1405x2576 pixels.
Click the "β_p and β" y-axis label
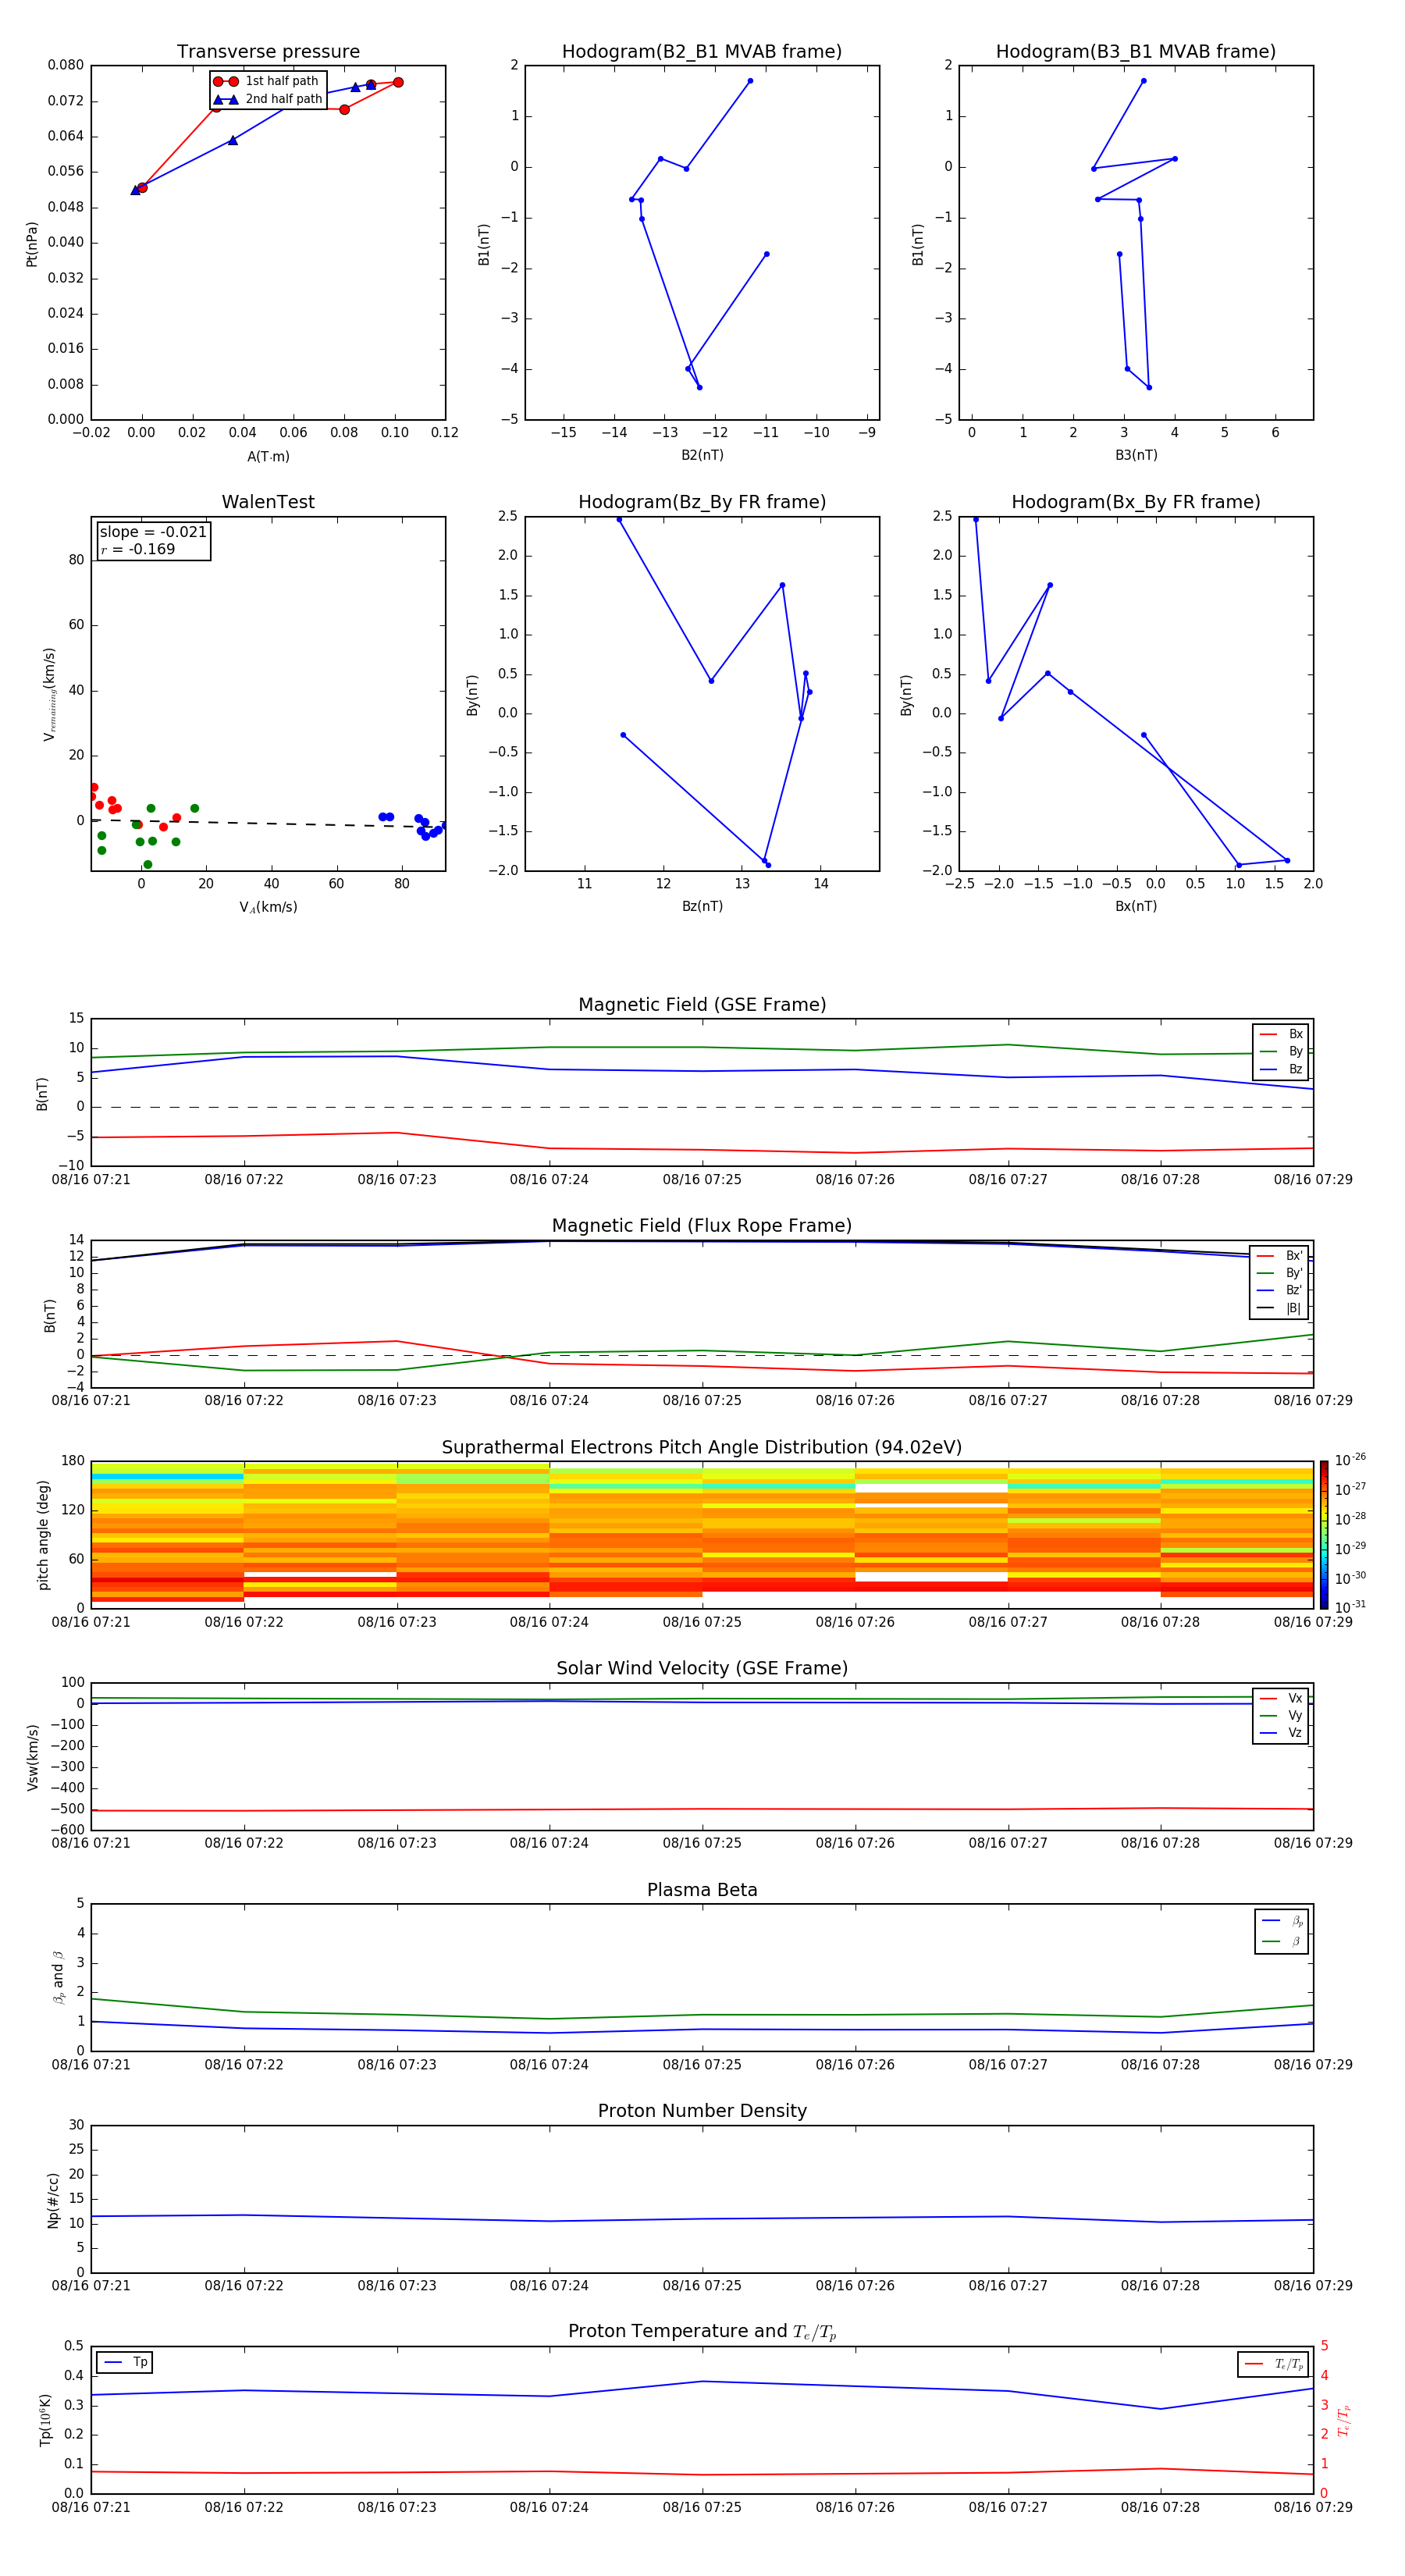[58, 1978]
